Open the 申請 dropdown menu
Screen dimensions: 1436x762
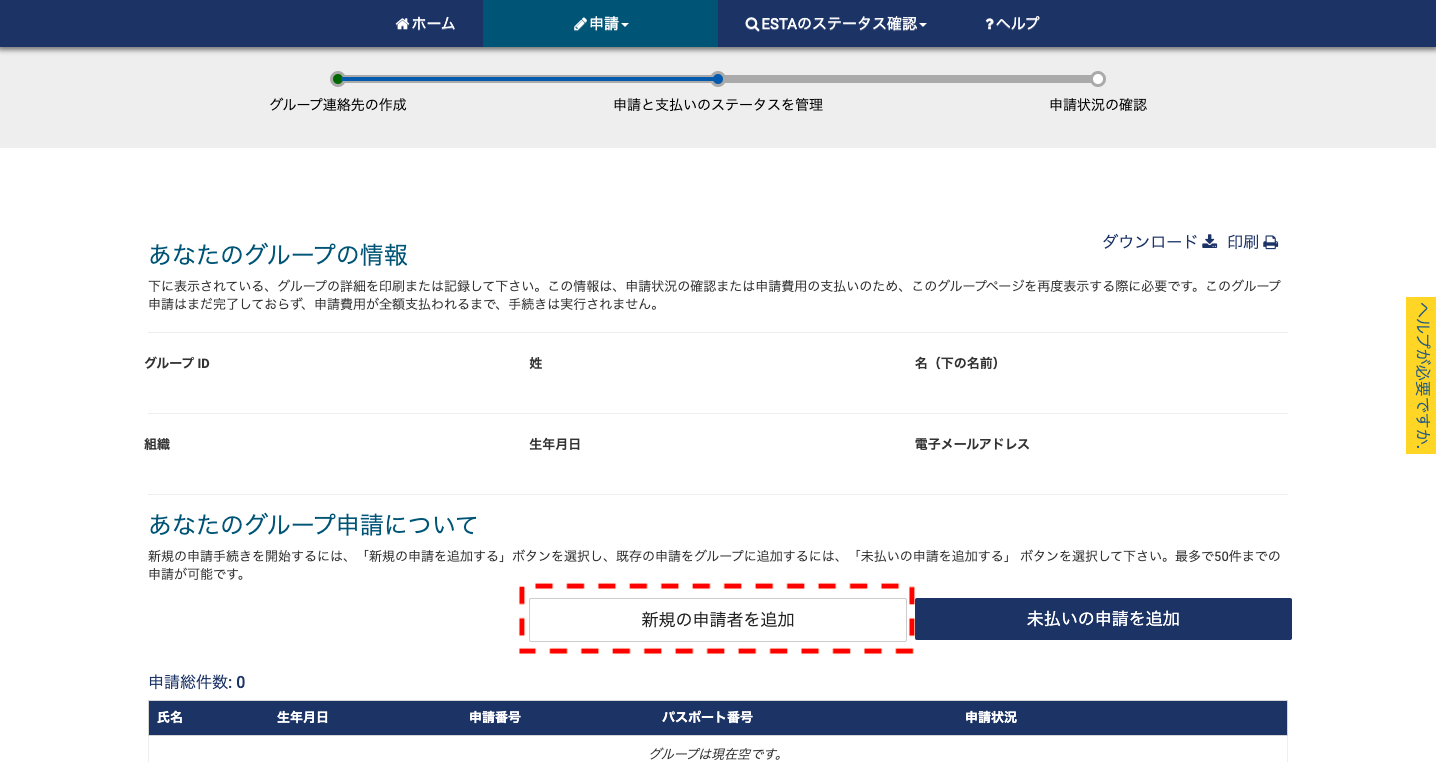coord(600,23)
